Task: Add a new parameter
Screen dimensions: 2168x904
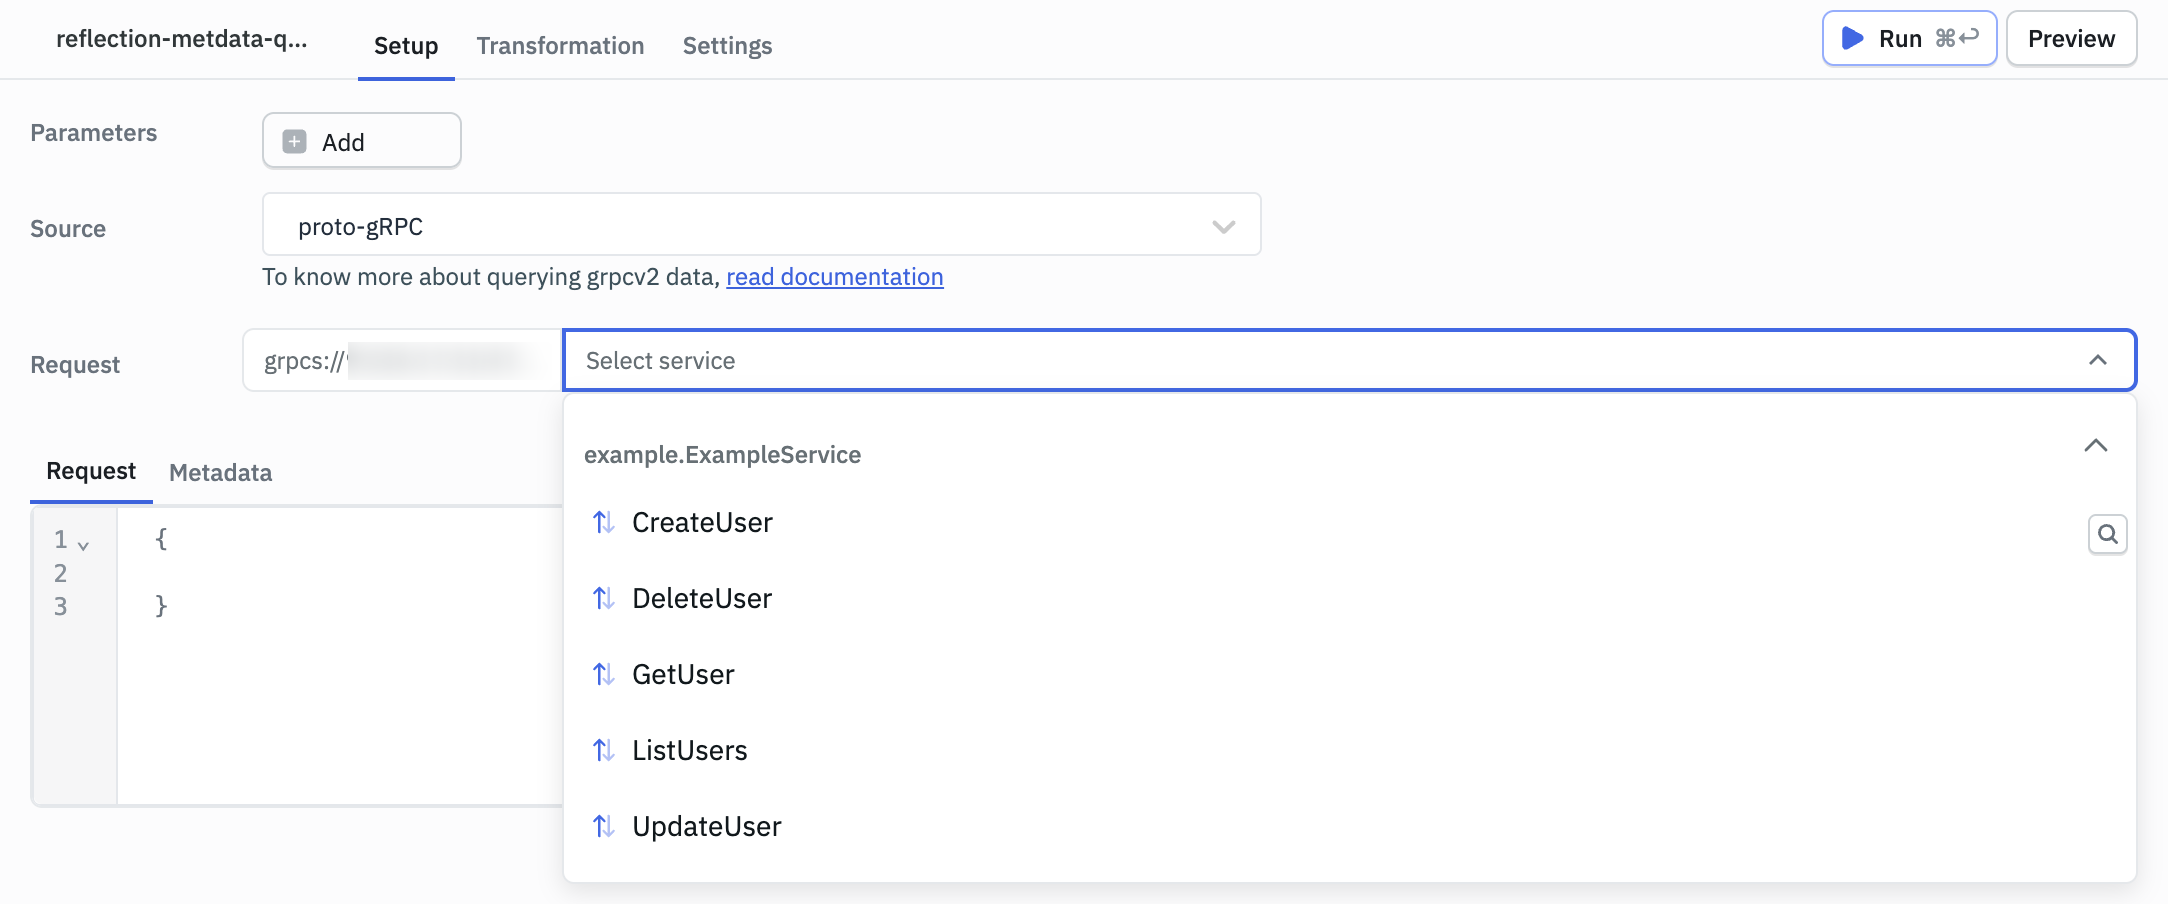Action: point(361,140)
